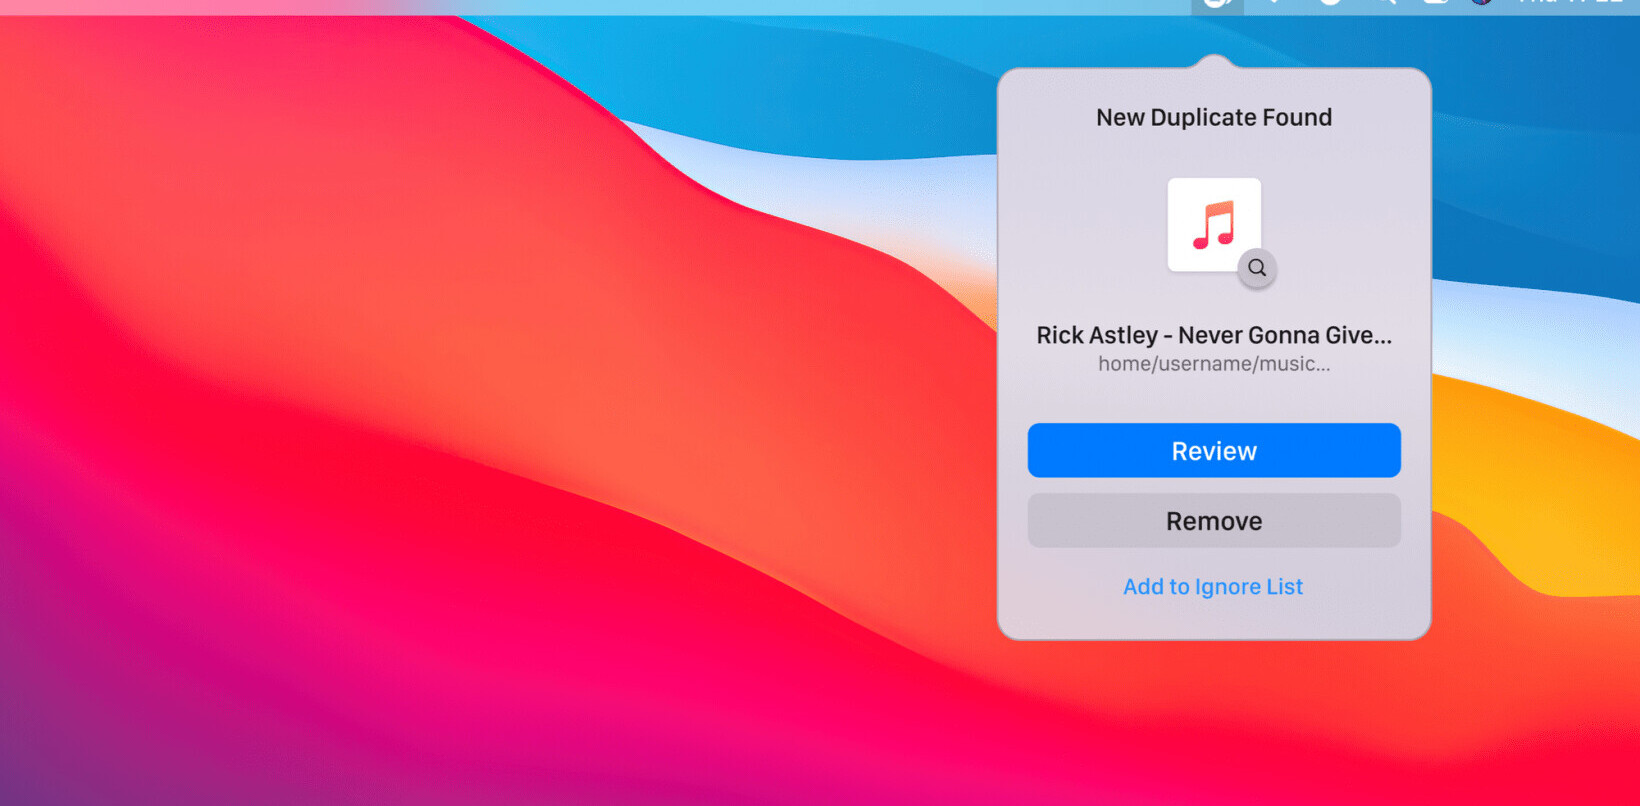The height and width of the screenshot is (806, 1640).
Task: Click the 'New Duplicate Found' heading
Action: [1214, 117]
